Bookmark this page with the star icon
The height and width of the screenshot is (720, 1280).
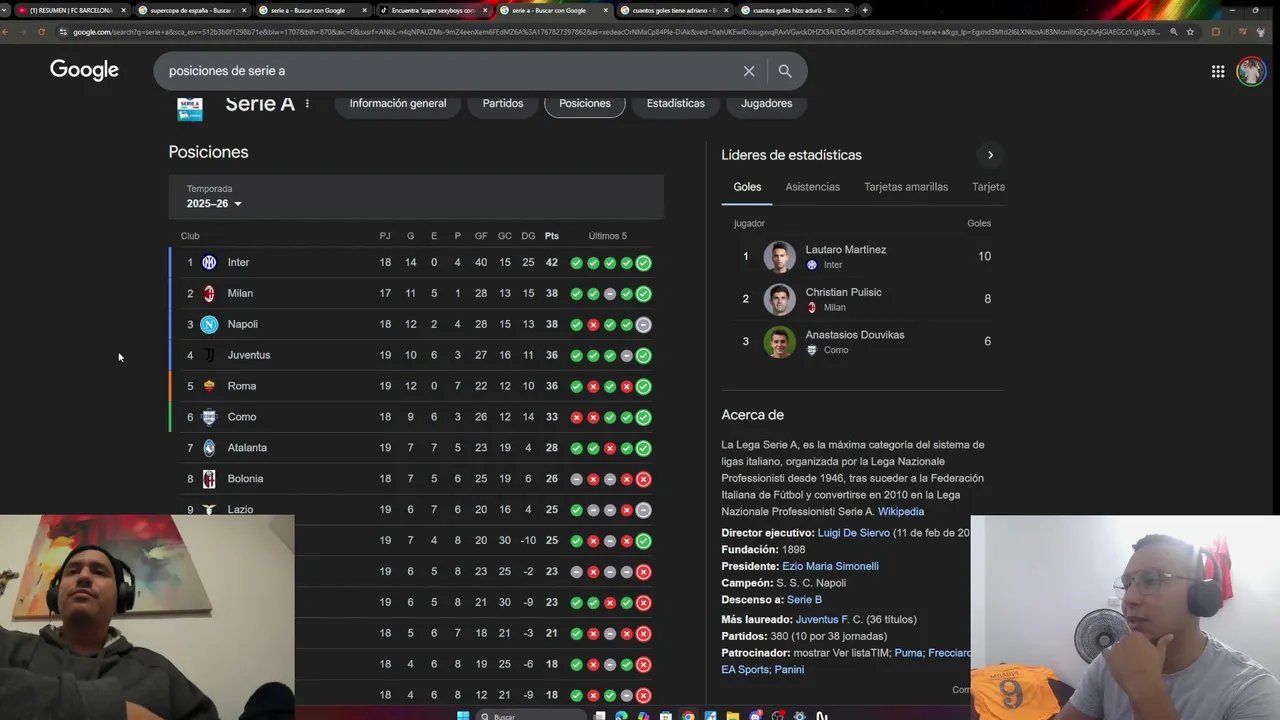(1190, 32)
